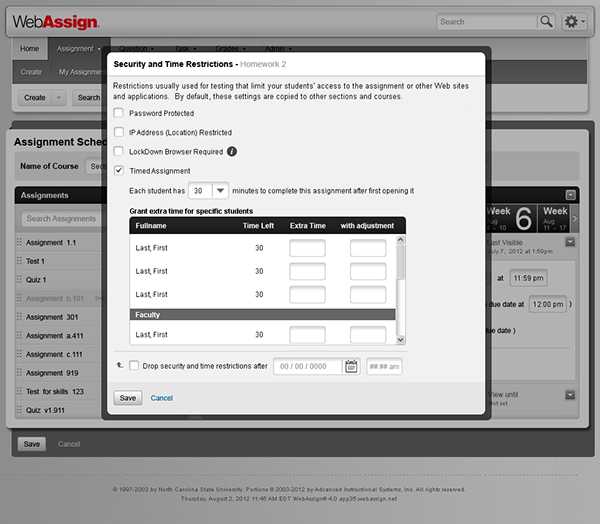Click the LockDown Browser info icon

(232, 151)
